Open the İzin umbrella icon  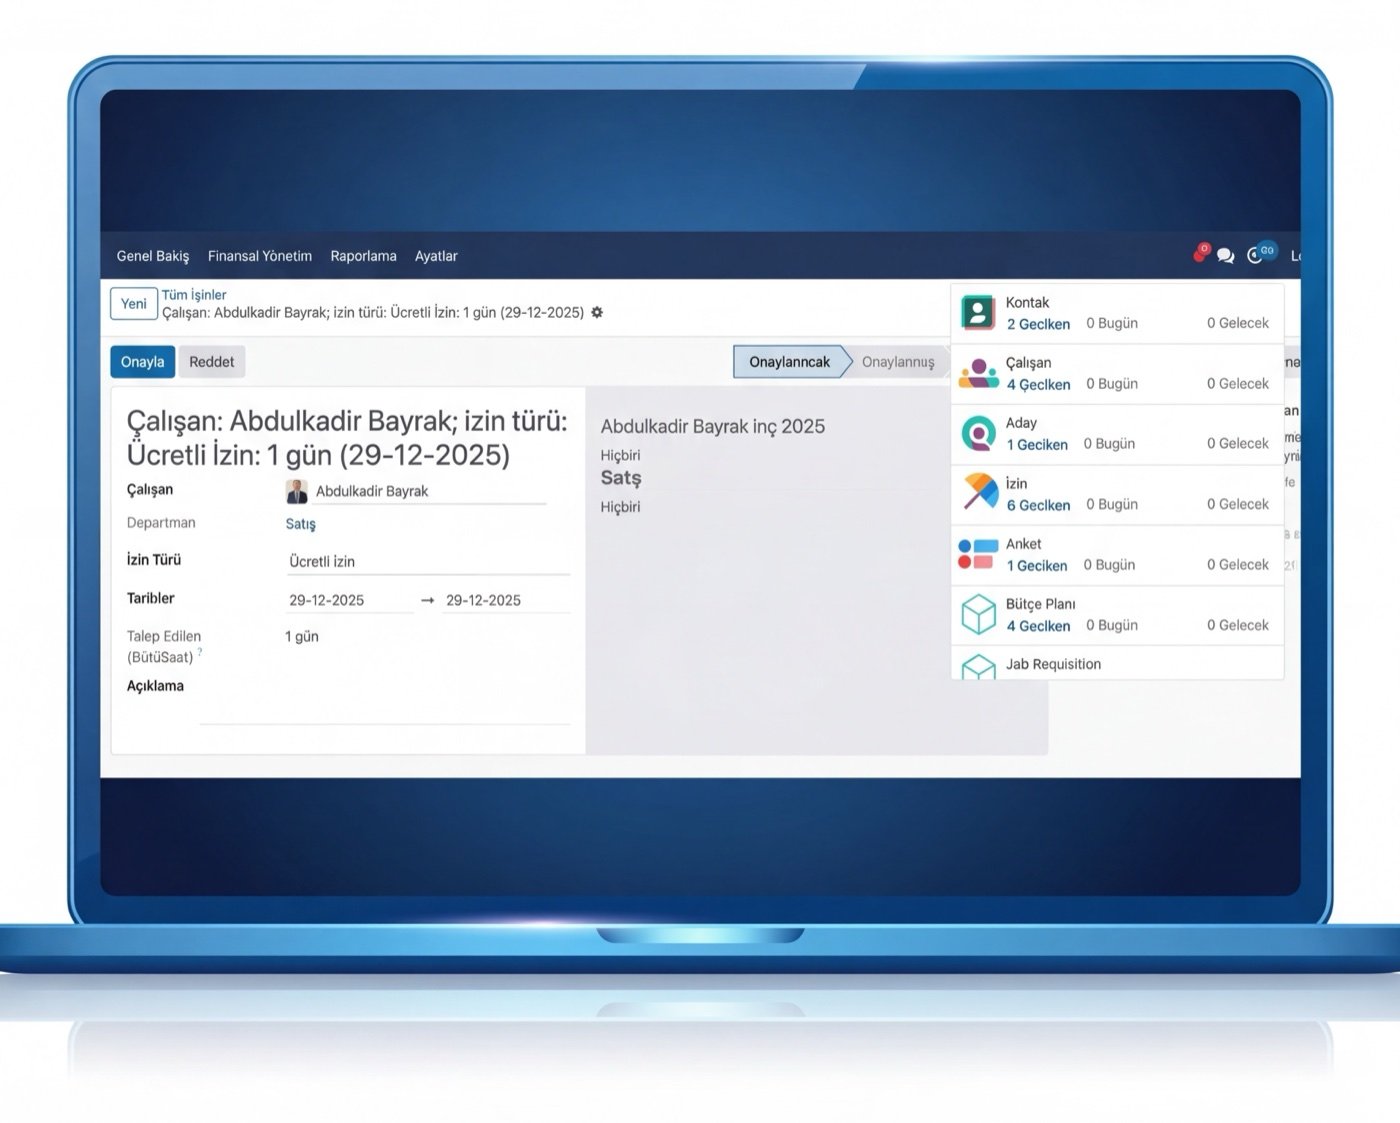coord(980,493)
